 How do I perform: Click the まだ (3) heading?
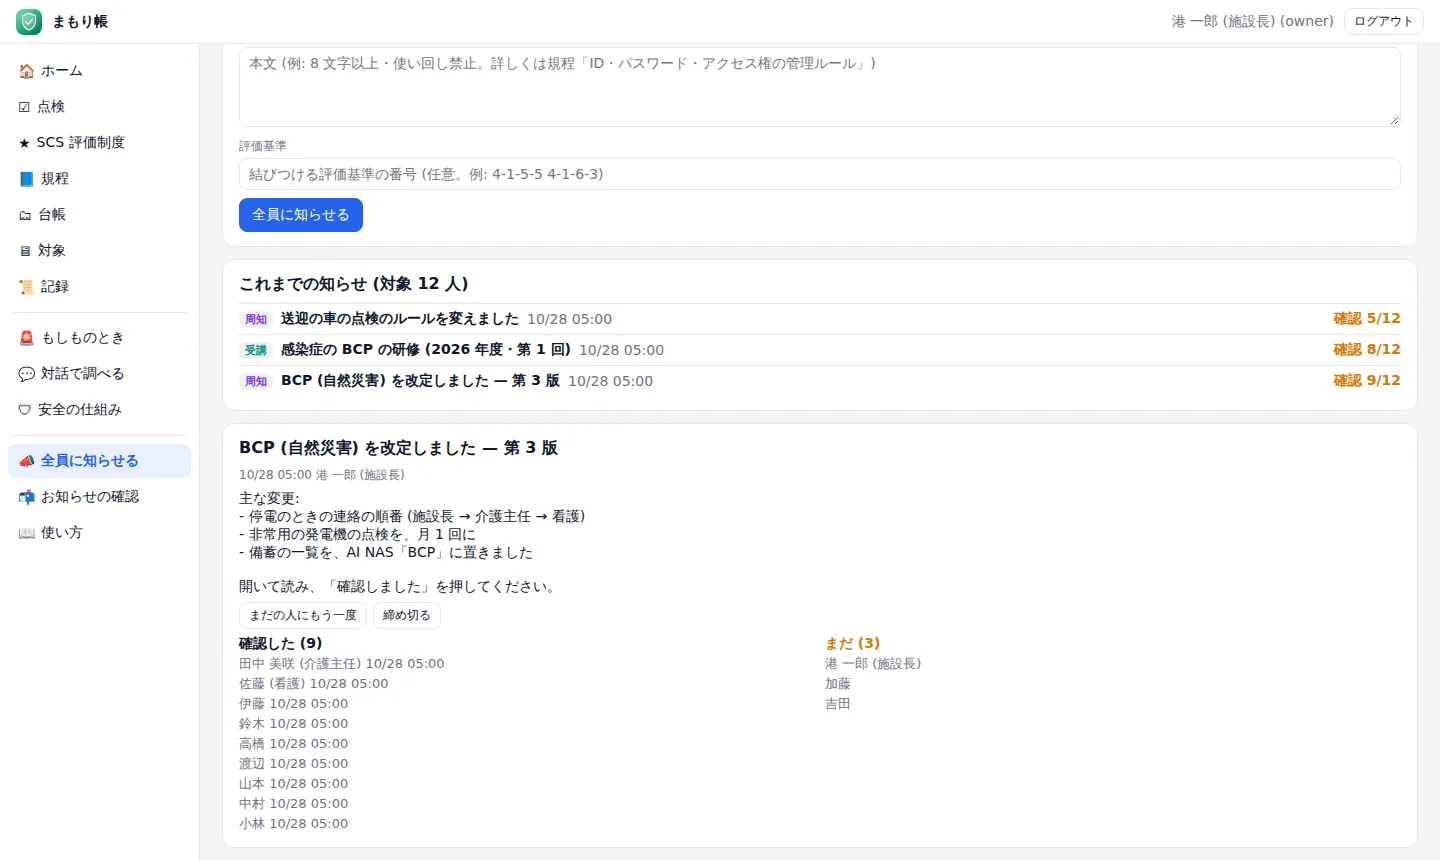coord(853,643)
